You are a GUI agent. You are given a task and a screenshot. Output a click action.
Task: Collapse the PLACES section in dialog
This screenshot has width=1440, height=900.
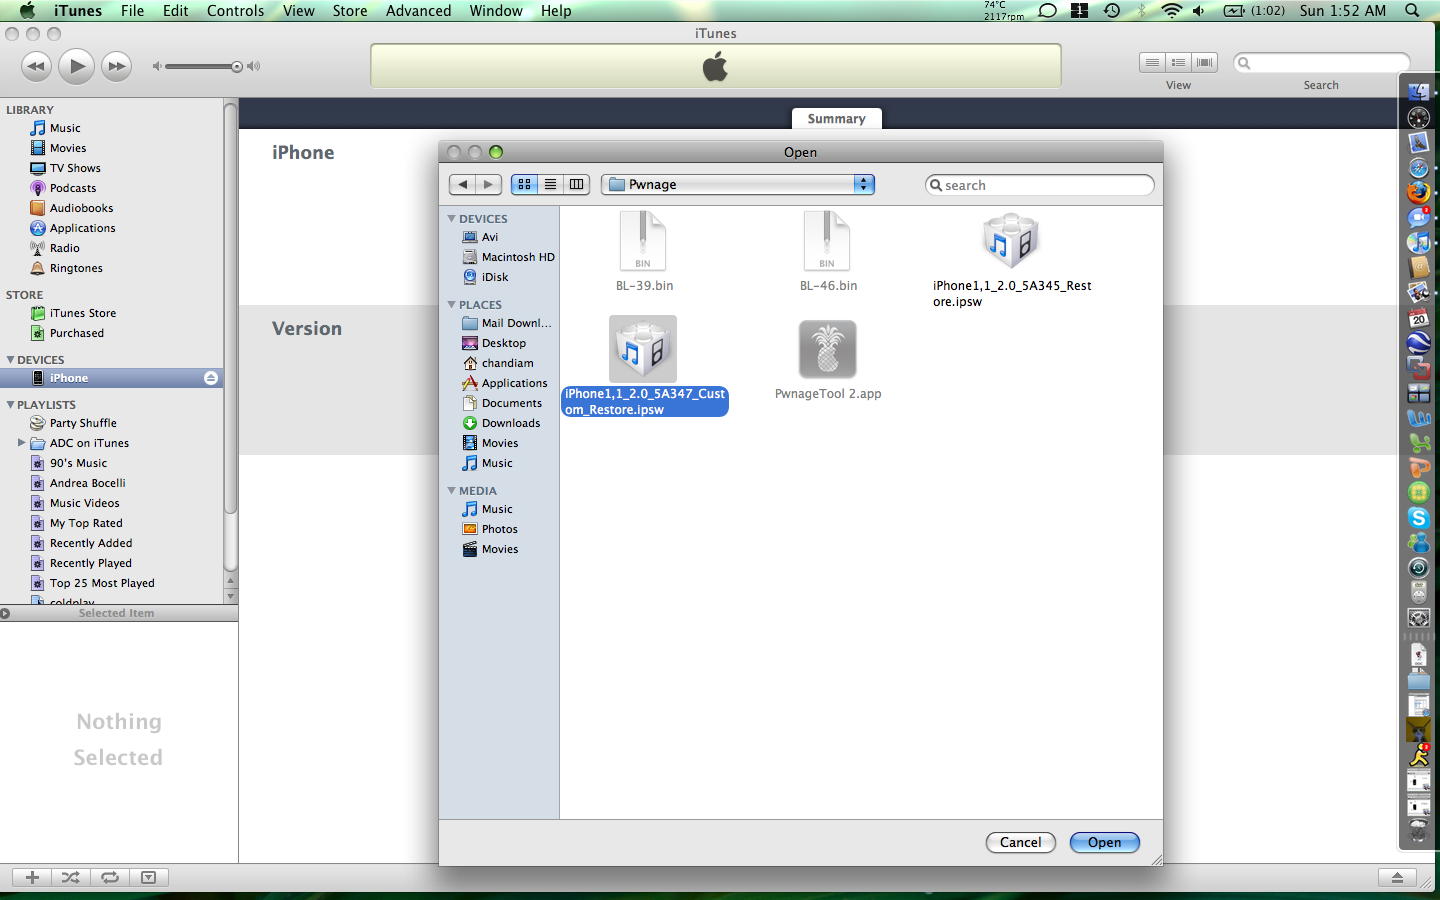[452, 305]
